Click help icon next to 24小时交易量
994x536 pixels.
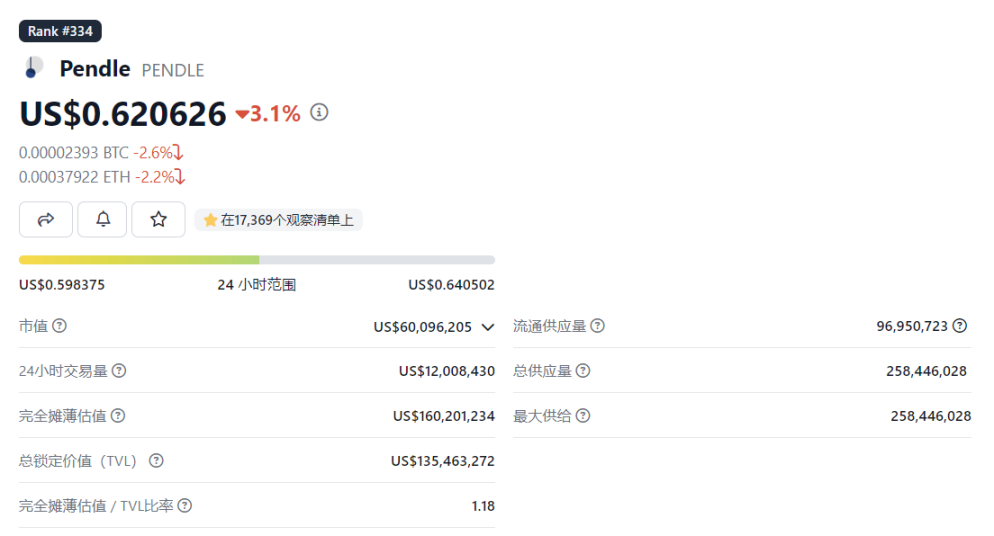click(x=119, y=371)
